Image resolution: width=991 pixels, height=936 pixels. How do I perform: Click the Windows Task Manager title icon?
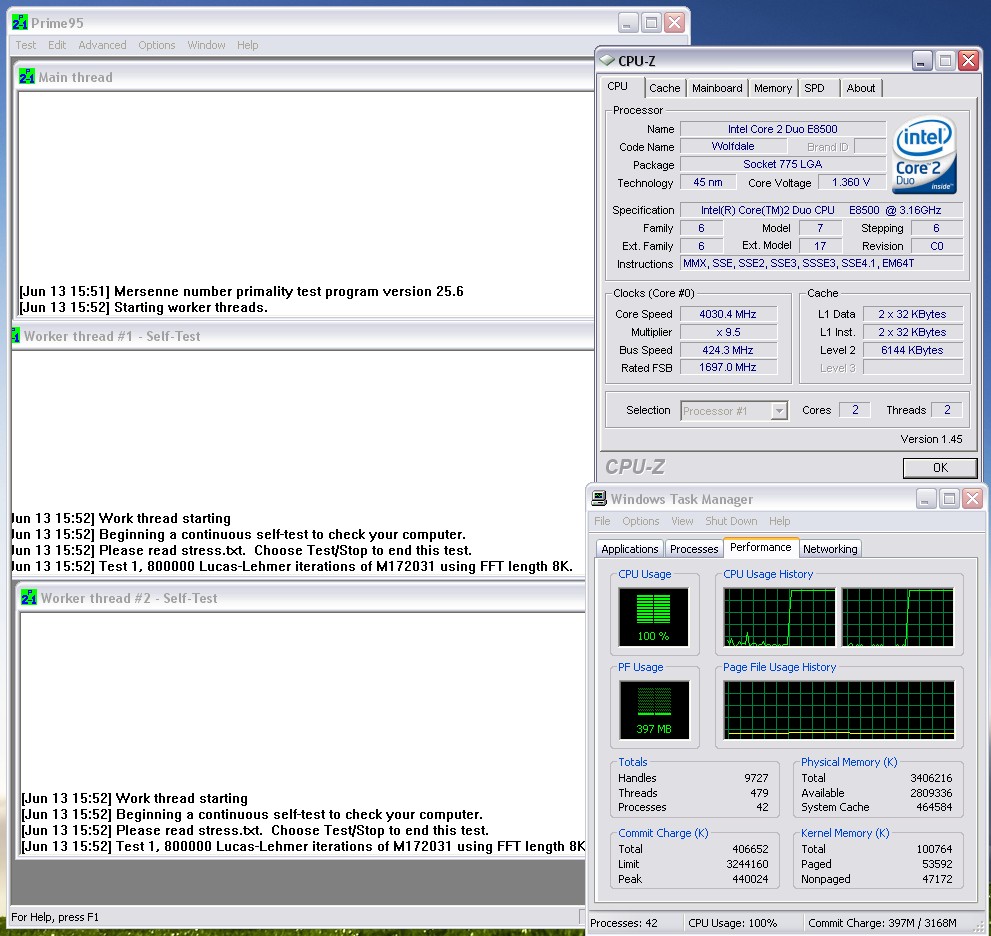pos(599,498)
